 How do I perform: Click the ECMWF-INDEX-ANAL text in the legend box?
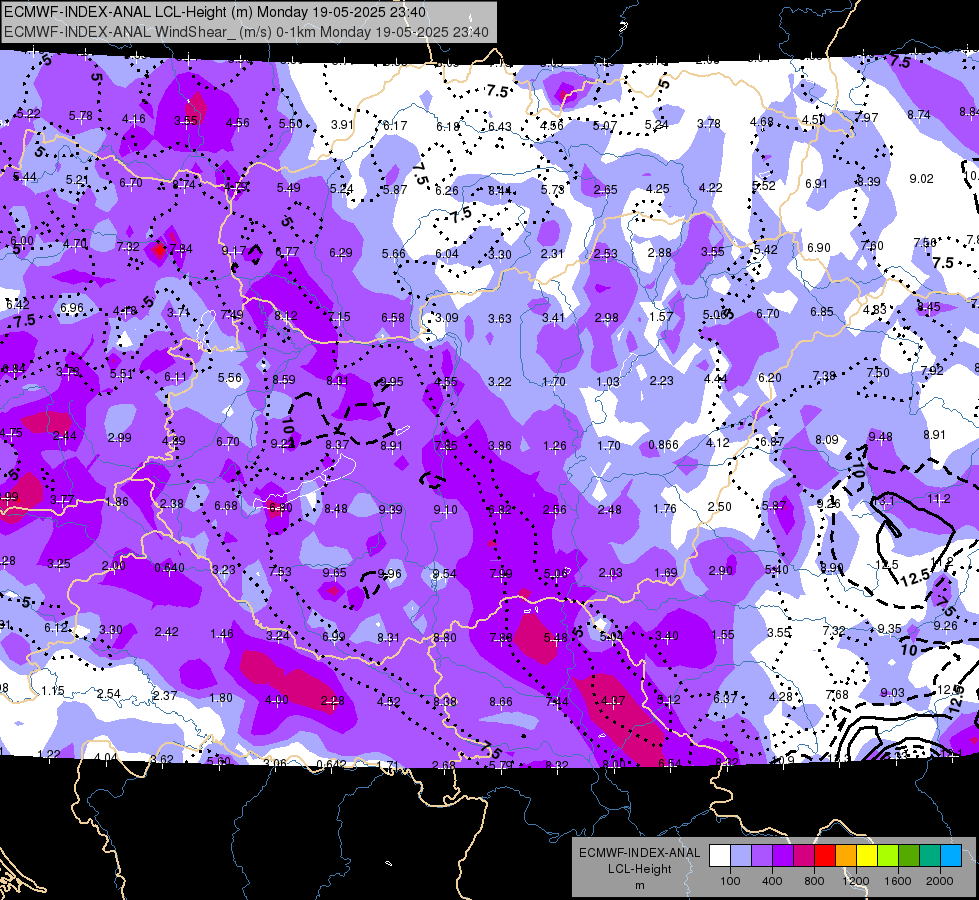pyautogui.click(x=639, y=853)
